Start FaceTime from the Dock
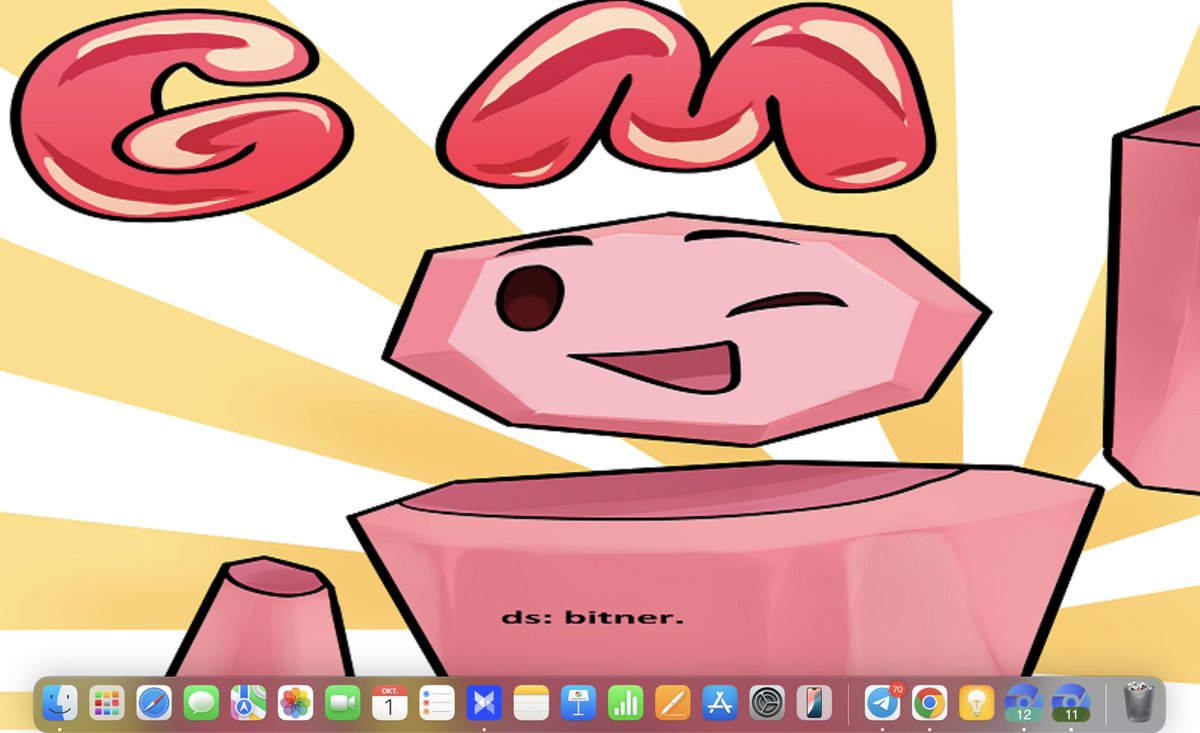Screen dimensions: 1200x733 pos(343,703)
